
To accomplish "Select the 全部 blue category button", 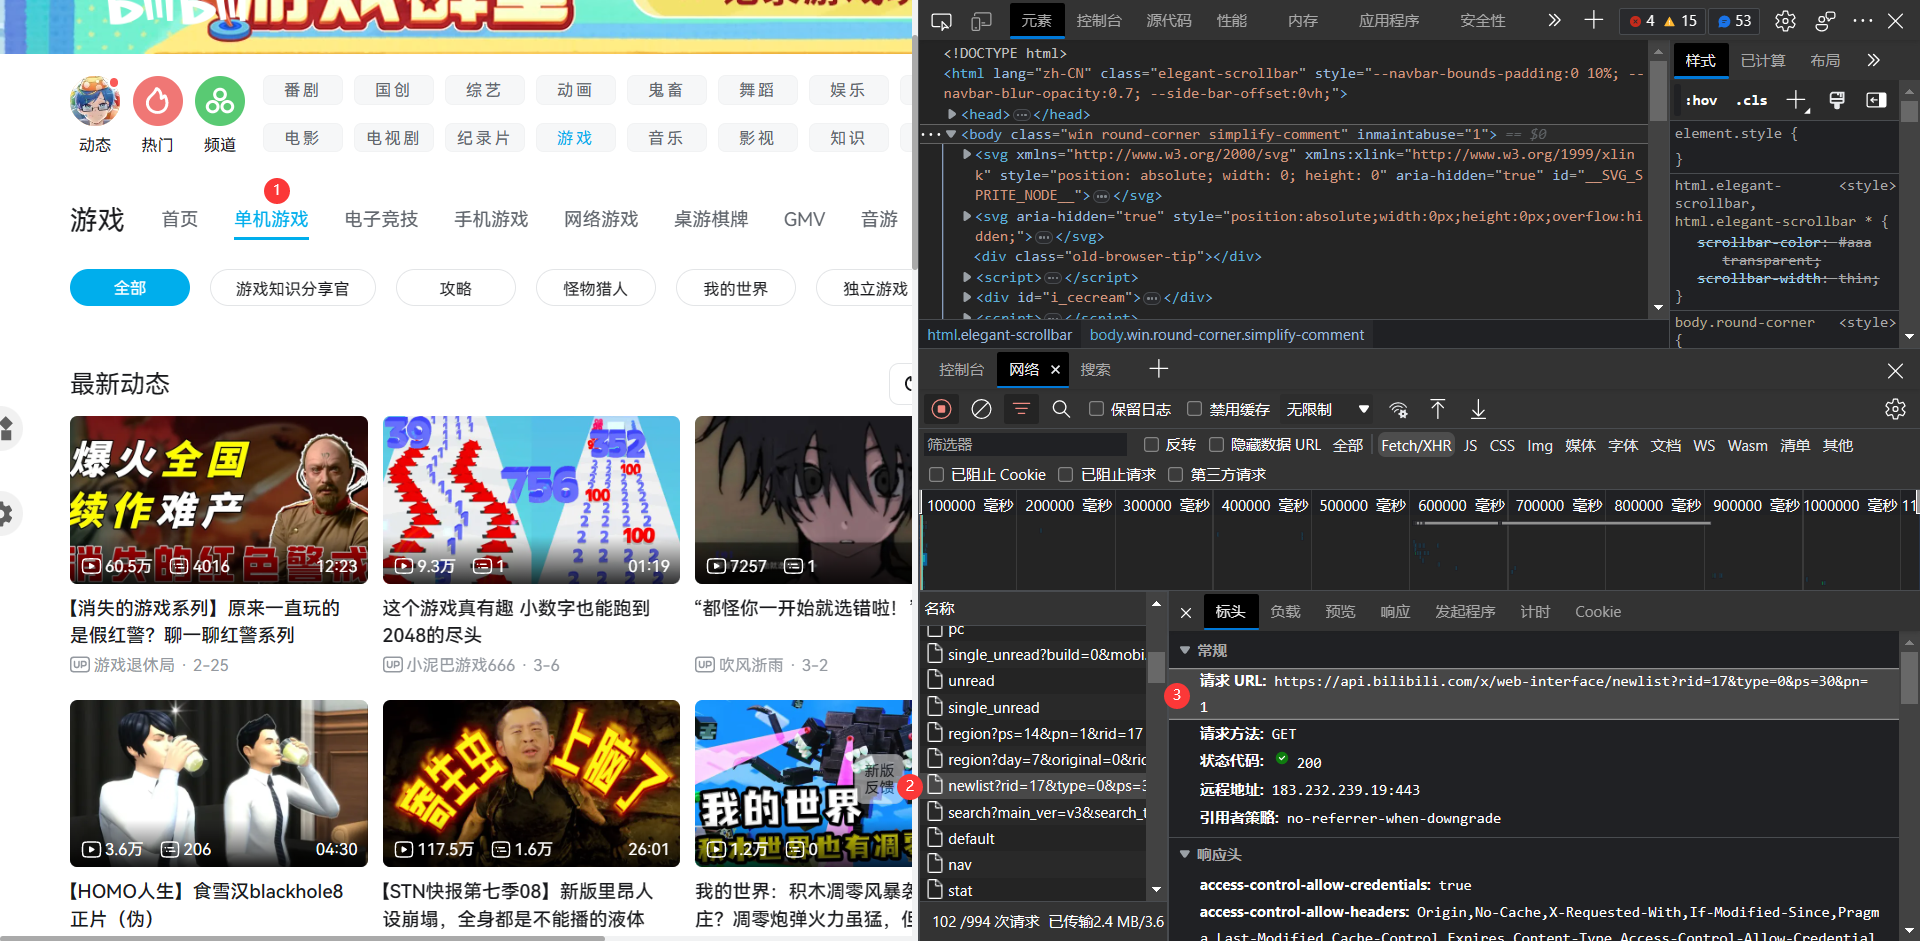I will click(130, 288).
